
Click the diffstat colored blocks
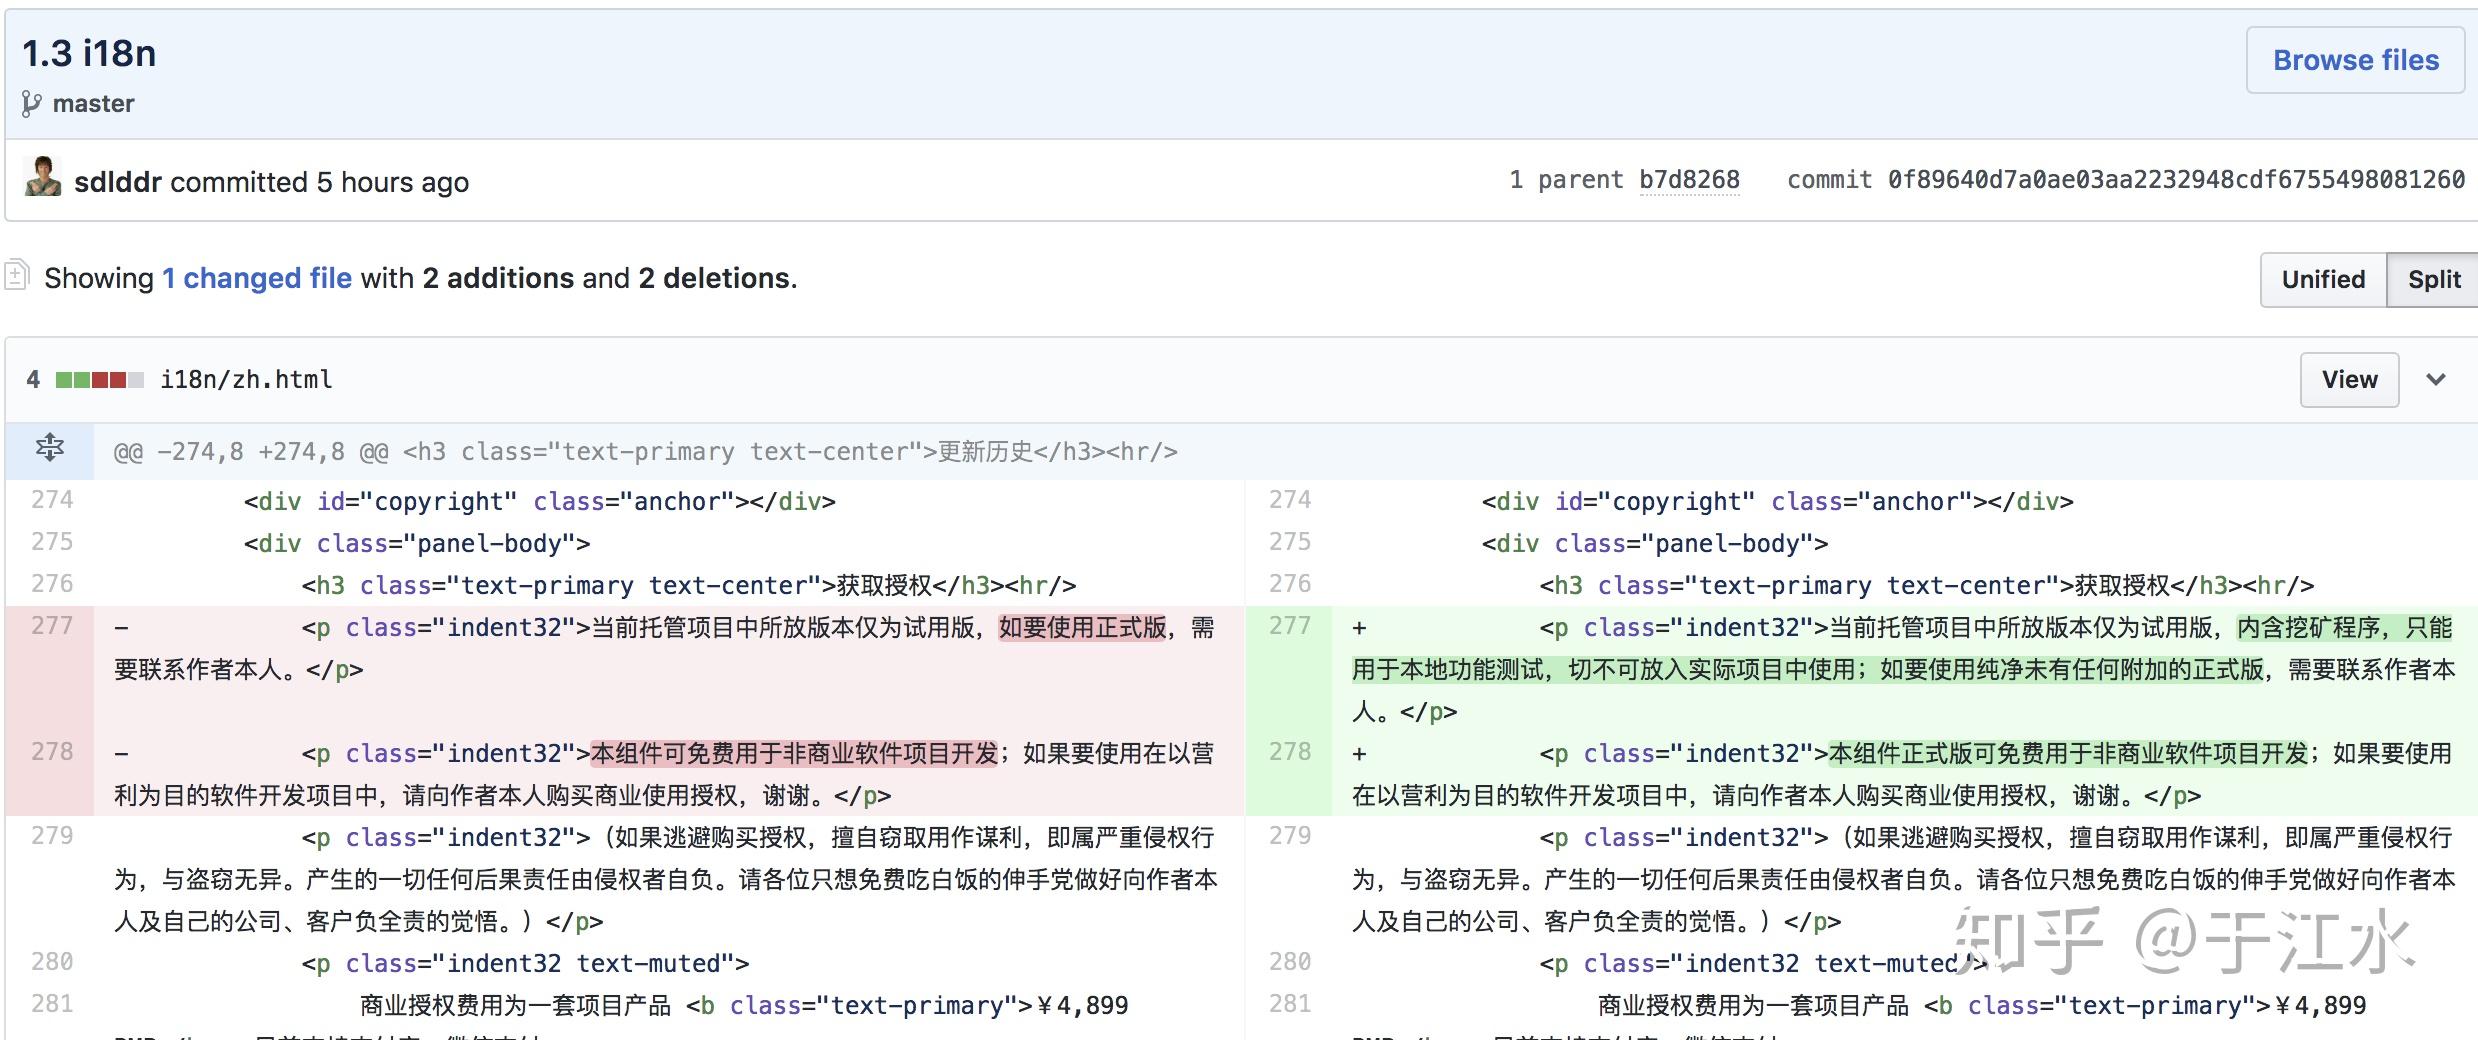99,380
